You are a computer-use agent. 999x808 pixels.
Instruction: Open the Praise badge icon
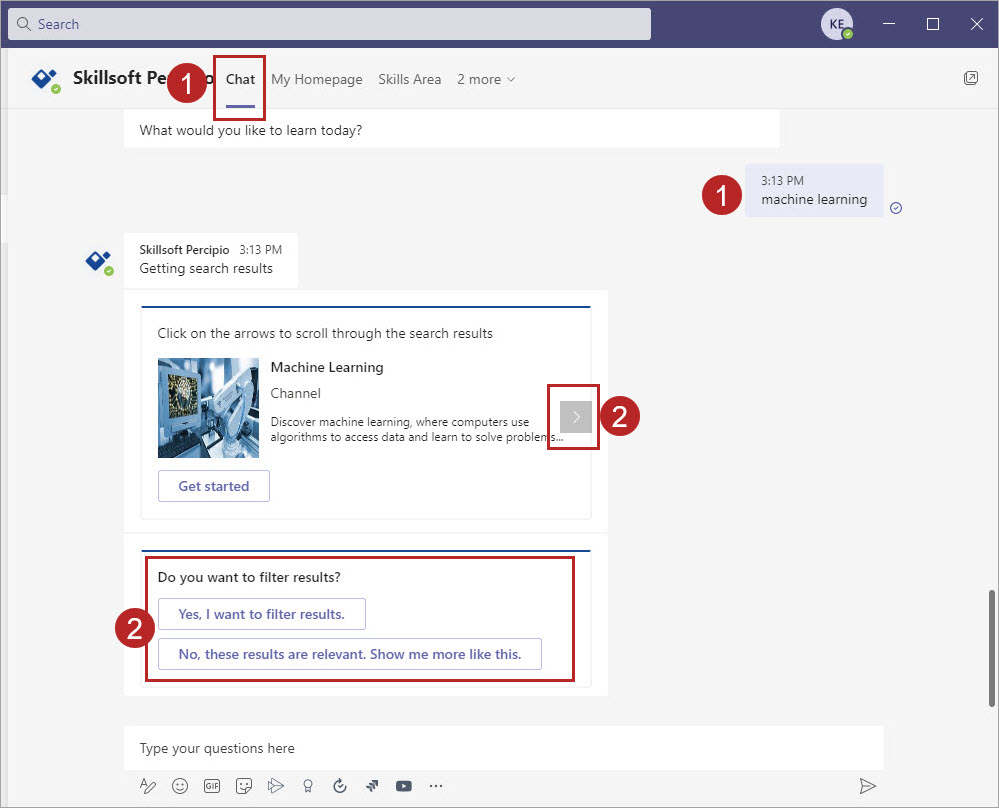[x=308, y=786]
